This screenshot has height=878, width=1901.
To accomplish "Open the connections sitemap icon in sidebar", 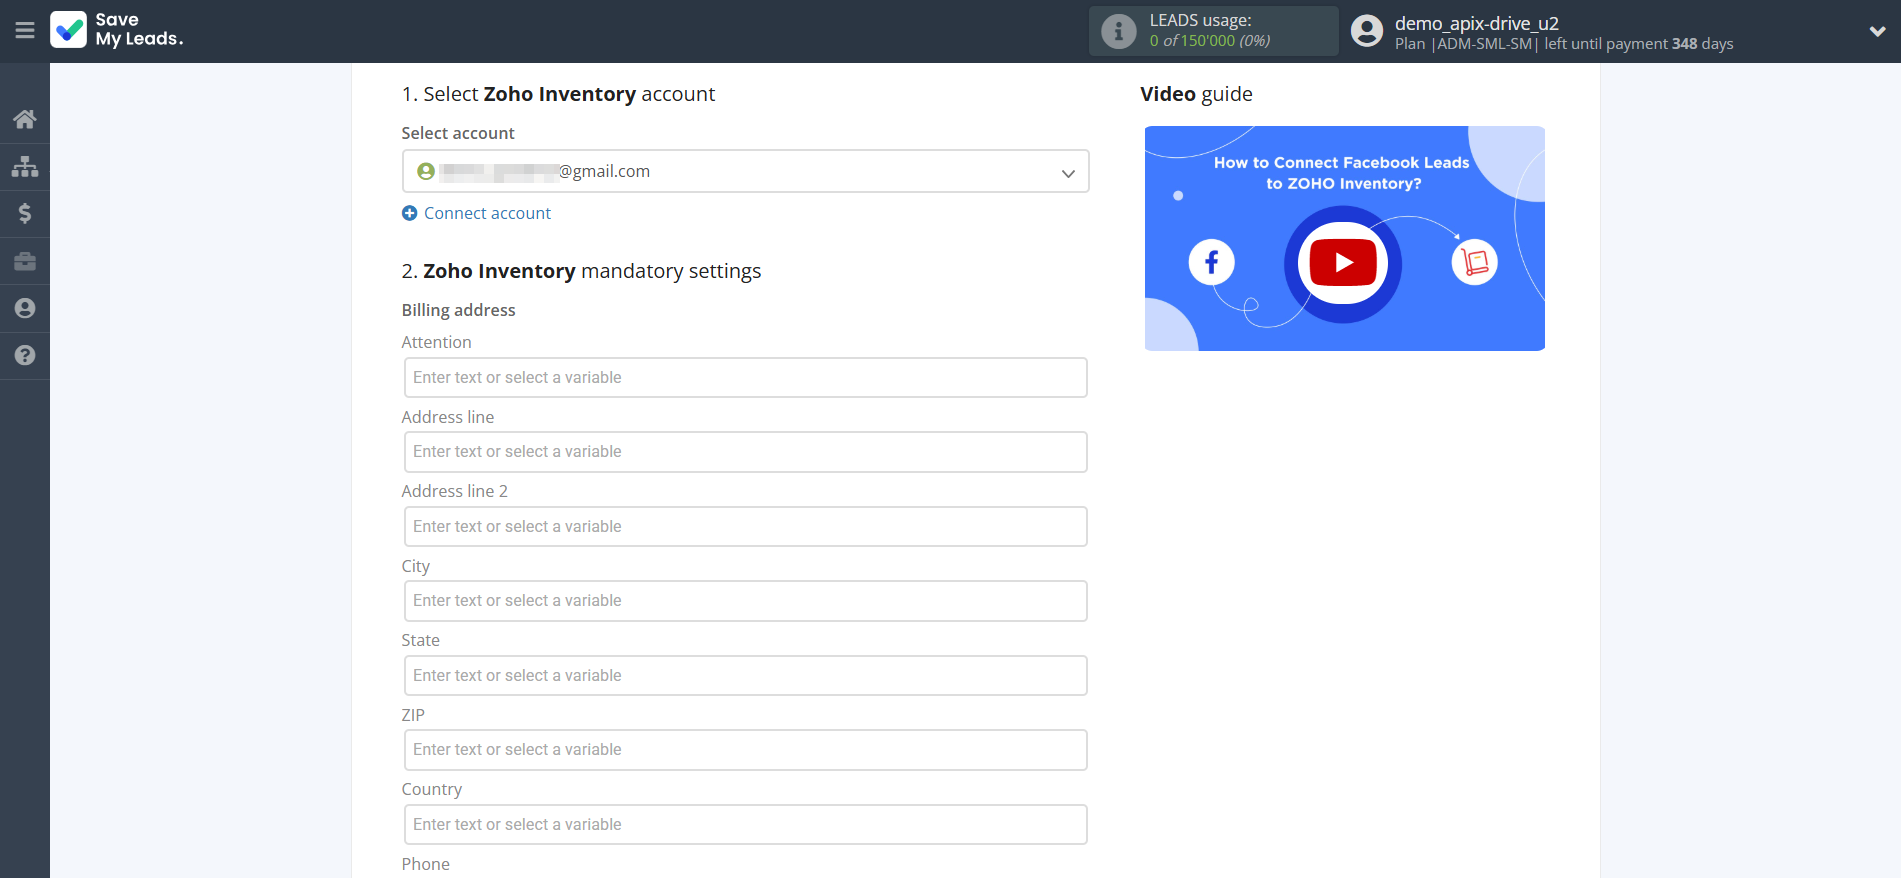I will tap(25, 166).
